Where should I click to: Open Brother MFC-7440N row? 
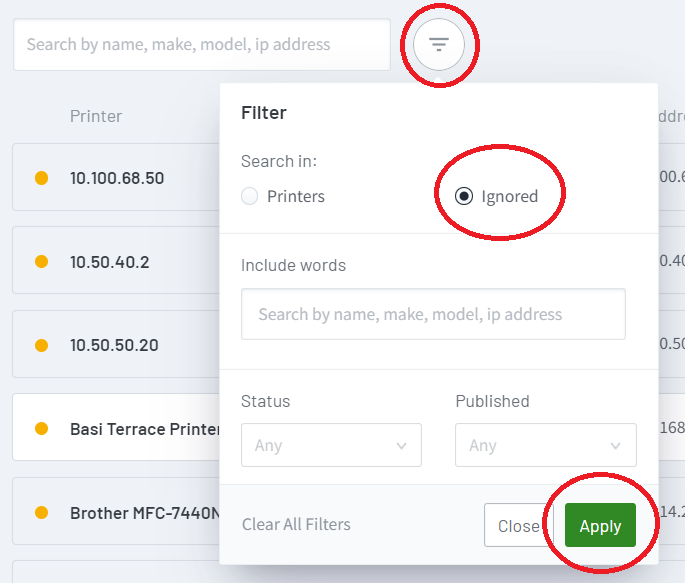click(116, 511)
